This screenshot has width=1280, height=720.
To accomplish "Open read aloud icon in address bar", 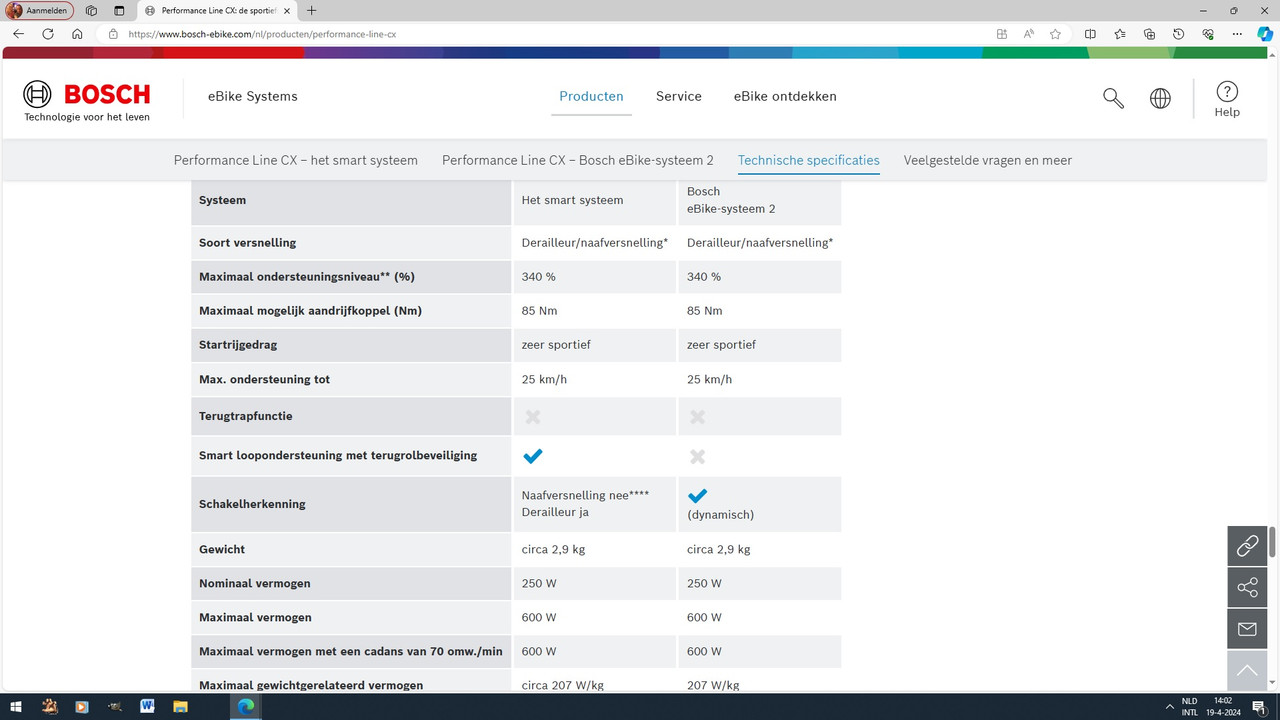I will click(x=1029, y=33).
